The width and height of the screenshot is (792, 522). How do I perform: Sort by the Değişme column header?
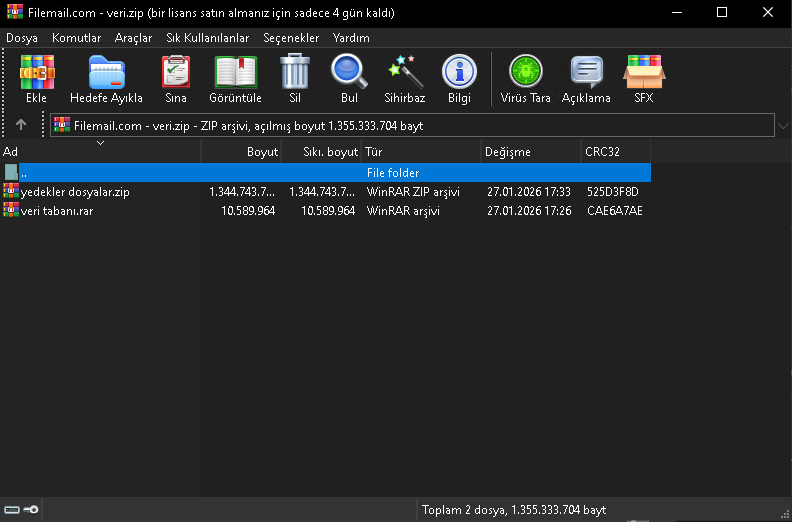[531, 152]
